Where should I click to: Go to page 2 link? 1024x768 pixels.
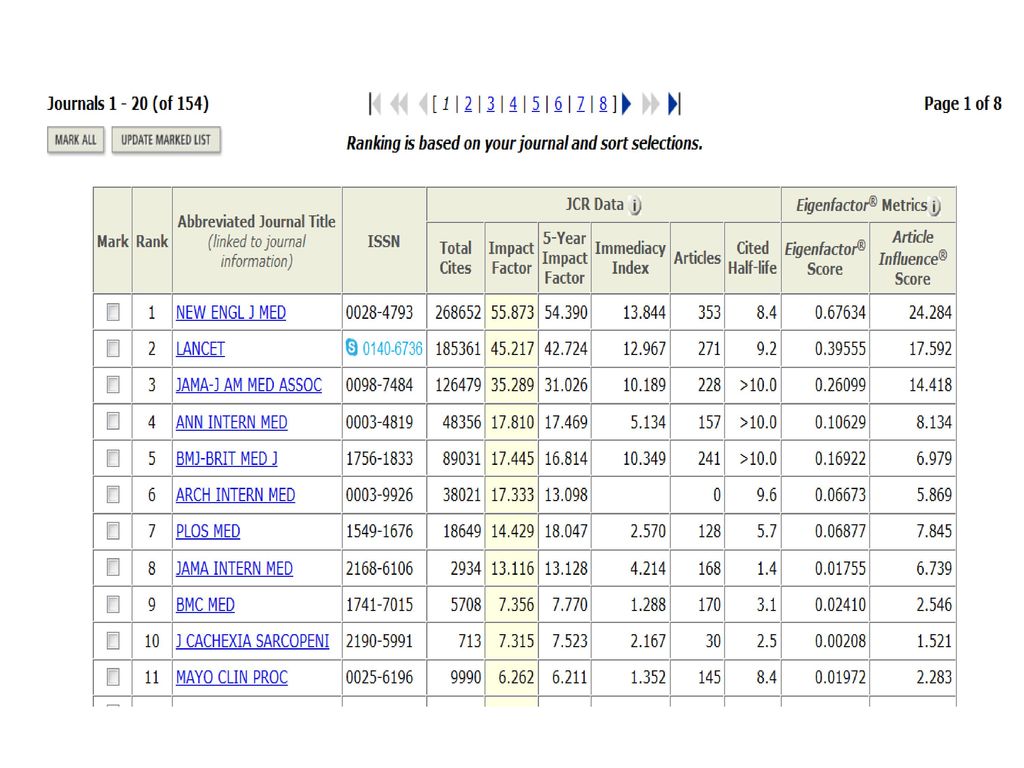click(468, 104)
